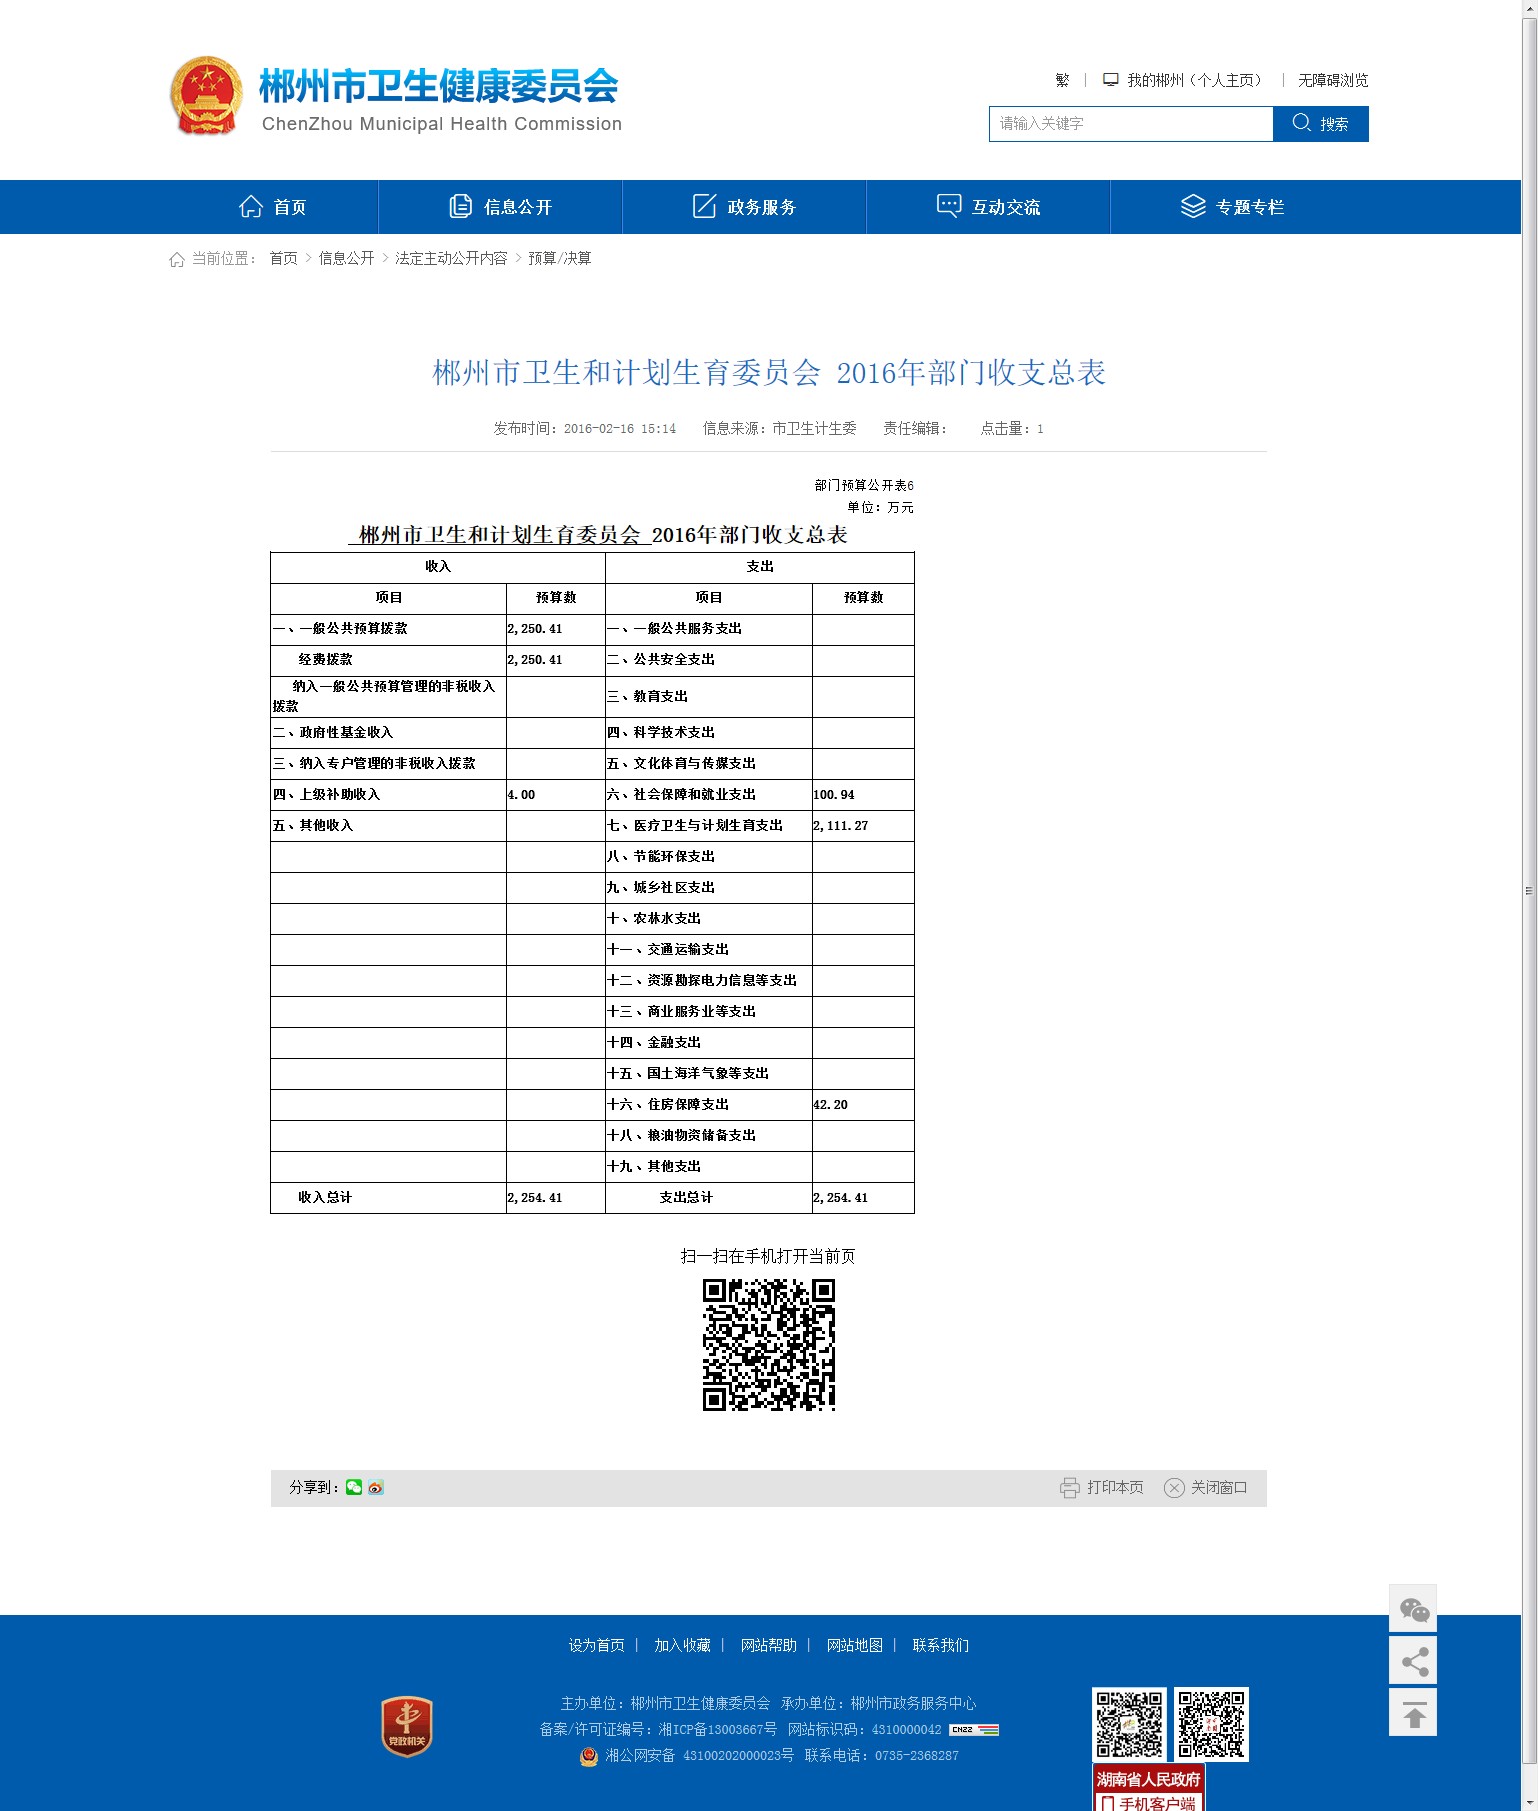
Task: Open the 政务服务 navigation tab
Action: (x=745, y=207)
